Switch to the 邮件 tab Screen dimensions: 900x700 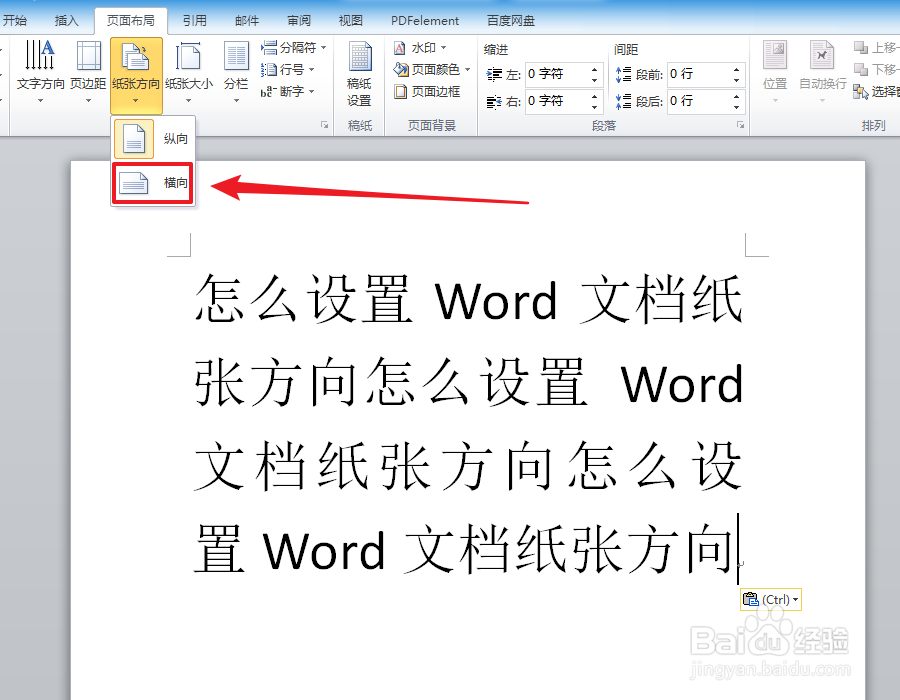[247, 21]
